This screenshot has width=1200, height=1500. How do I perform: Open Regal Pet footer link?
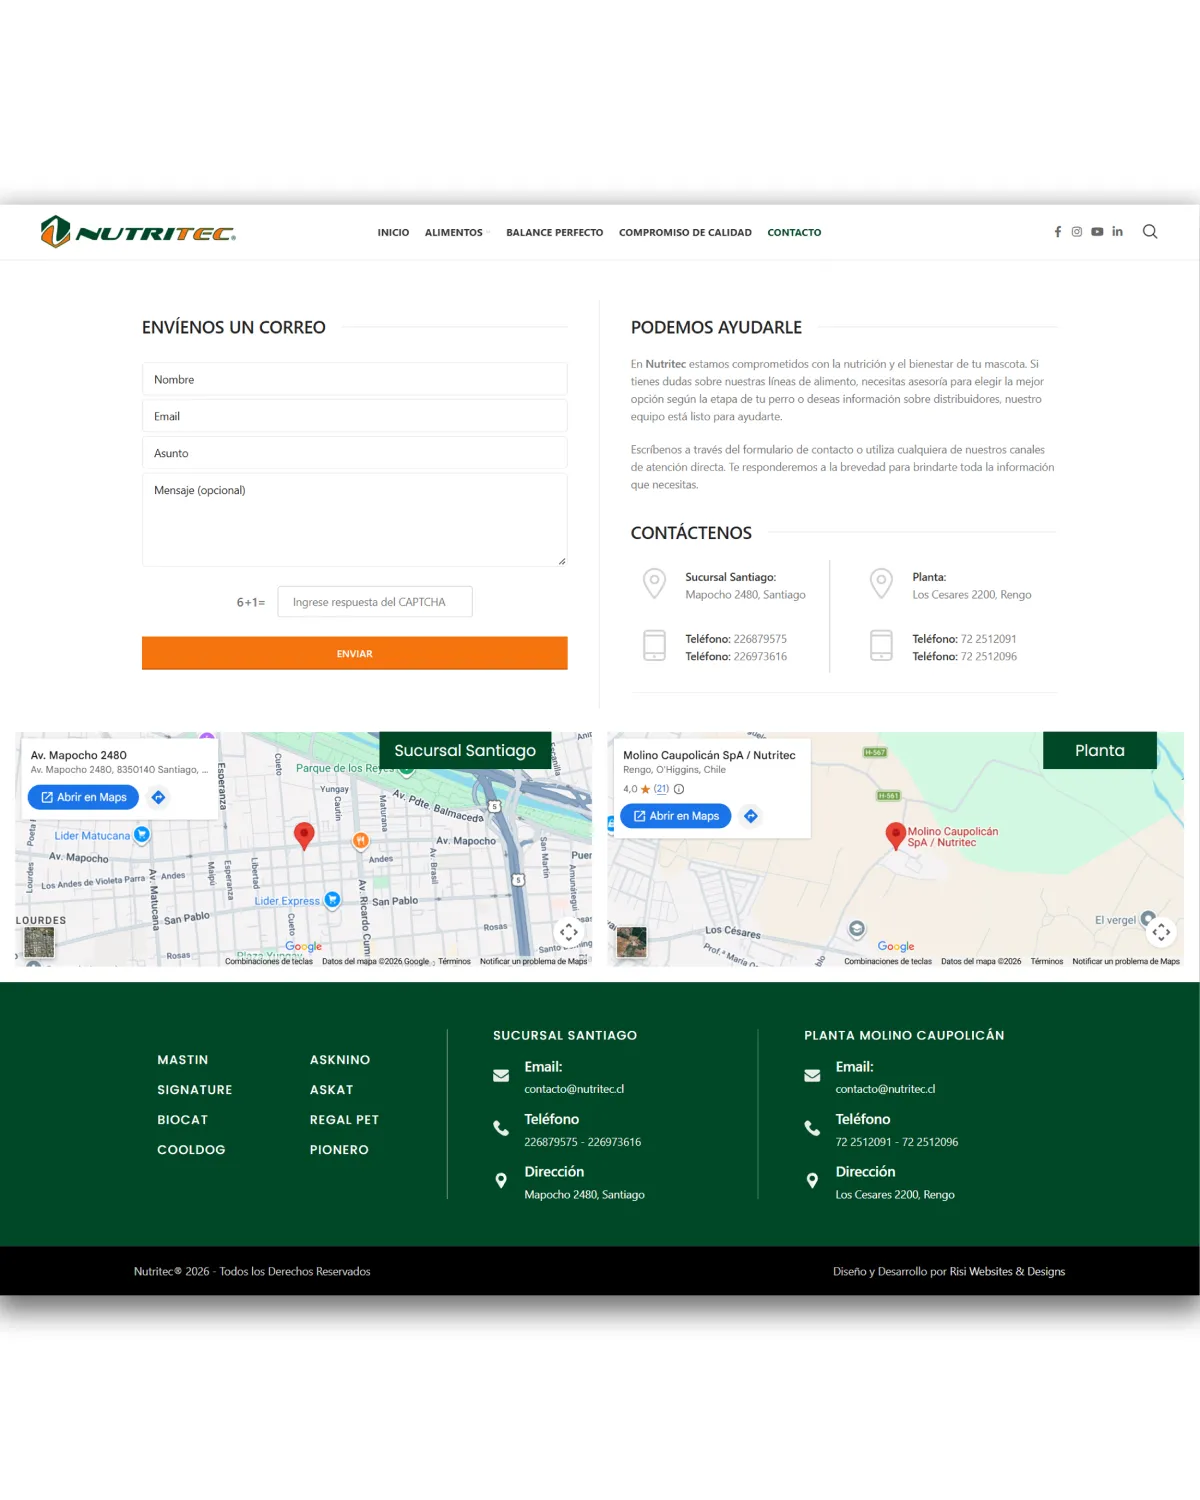pos(344,1120)
